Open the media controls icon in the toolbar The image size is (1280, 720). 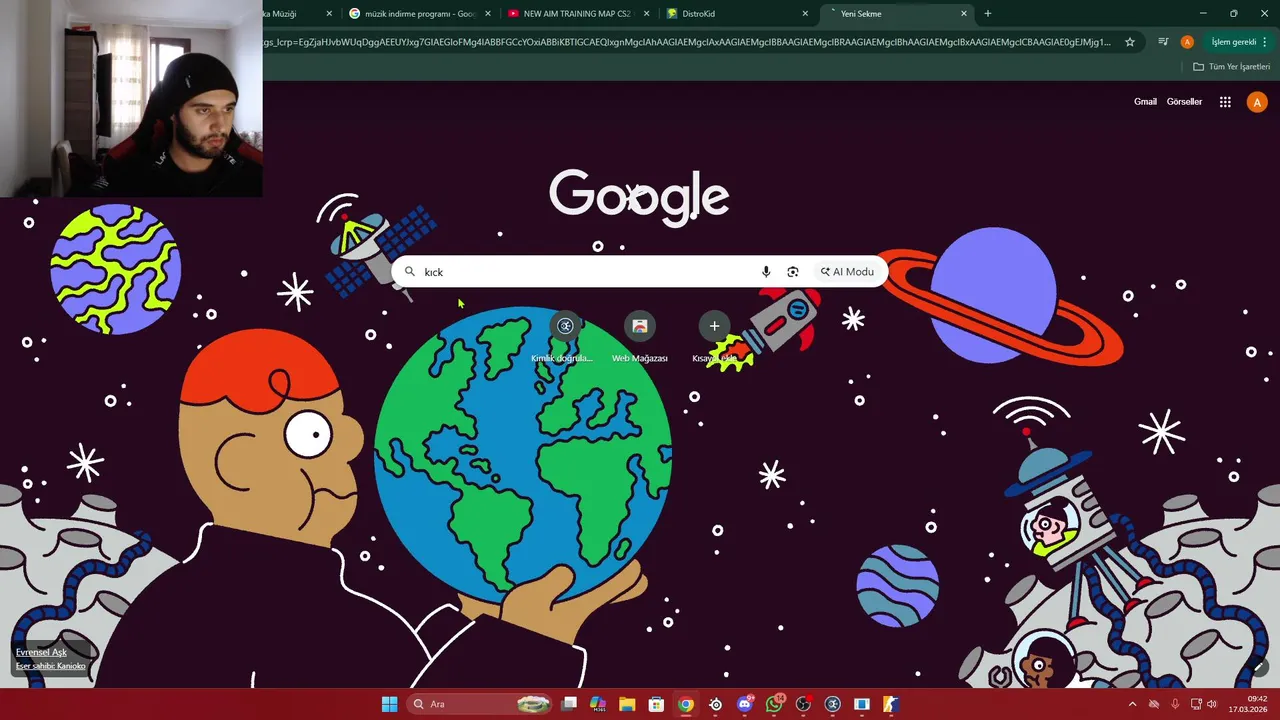pos(1163,42)
